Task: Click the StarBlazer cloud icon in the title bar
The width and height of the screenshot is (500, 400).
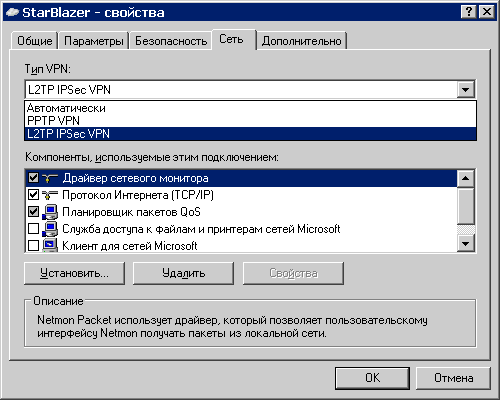Action: coord(12,12)
